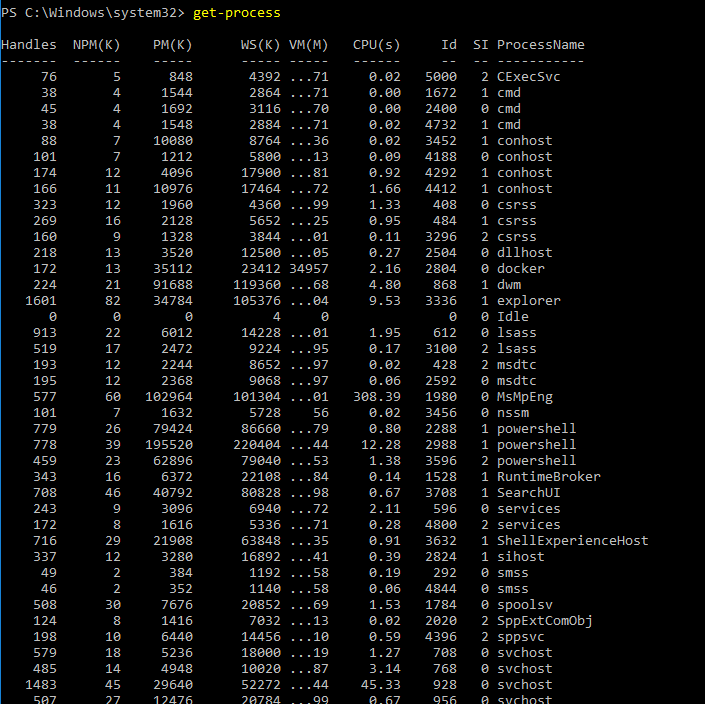Click csrss process Id 408
Image resolution: width=705 pixels, height=704 pixels.
[x=445, y=205]
